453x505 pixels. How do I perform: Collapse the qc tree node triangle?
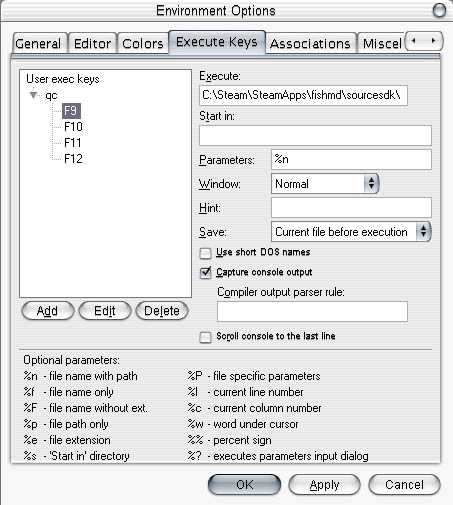33,95
